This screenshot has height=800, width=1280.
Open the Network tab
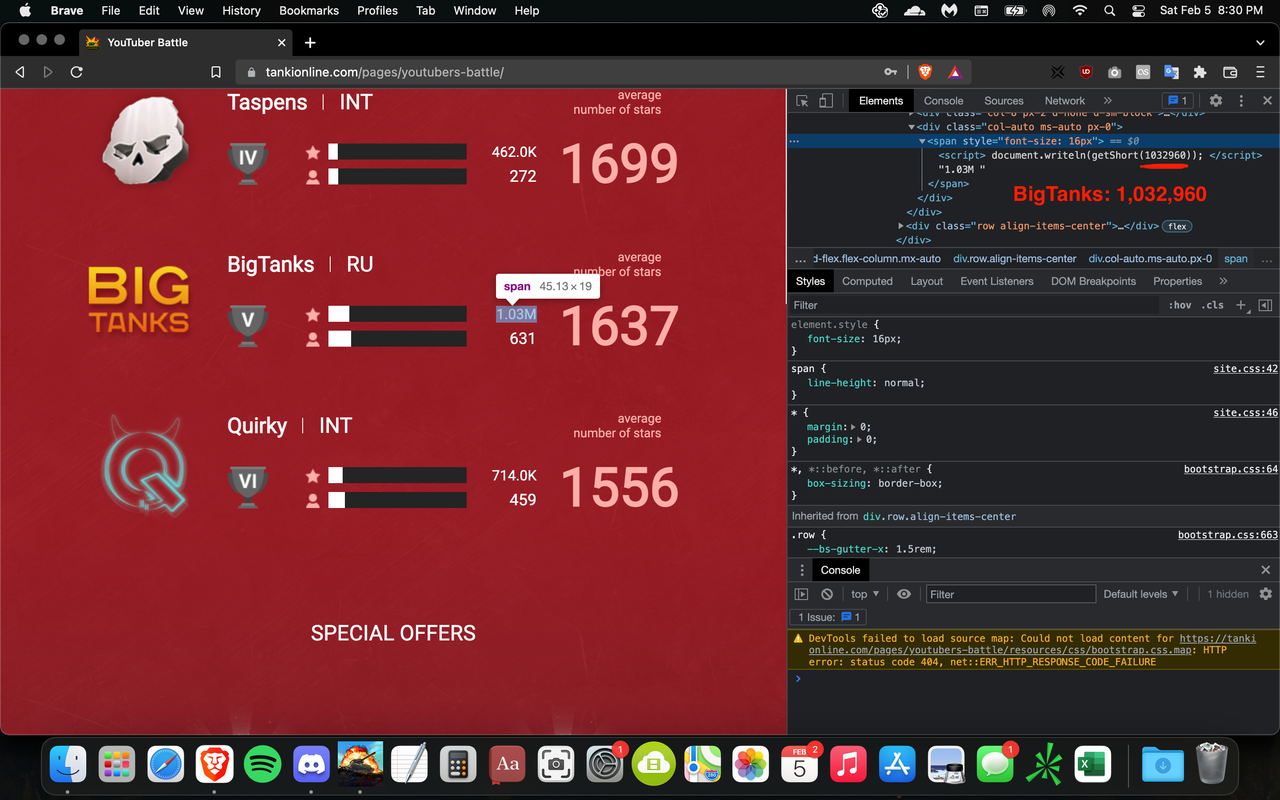click(x=1065, y=101)
